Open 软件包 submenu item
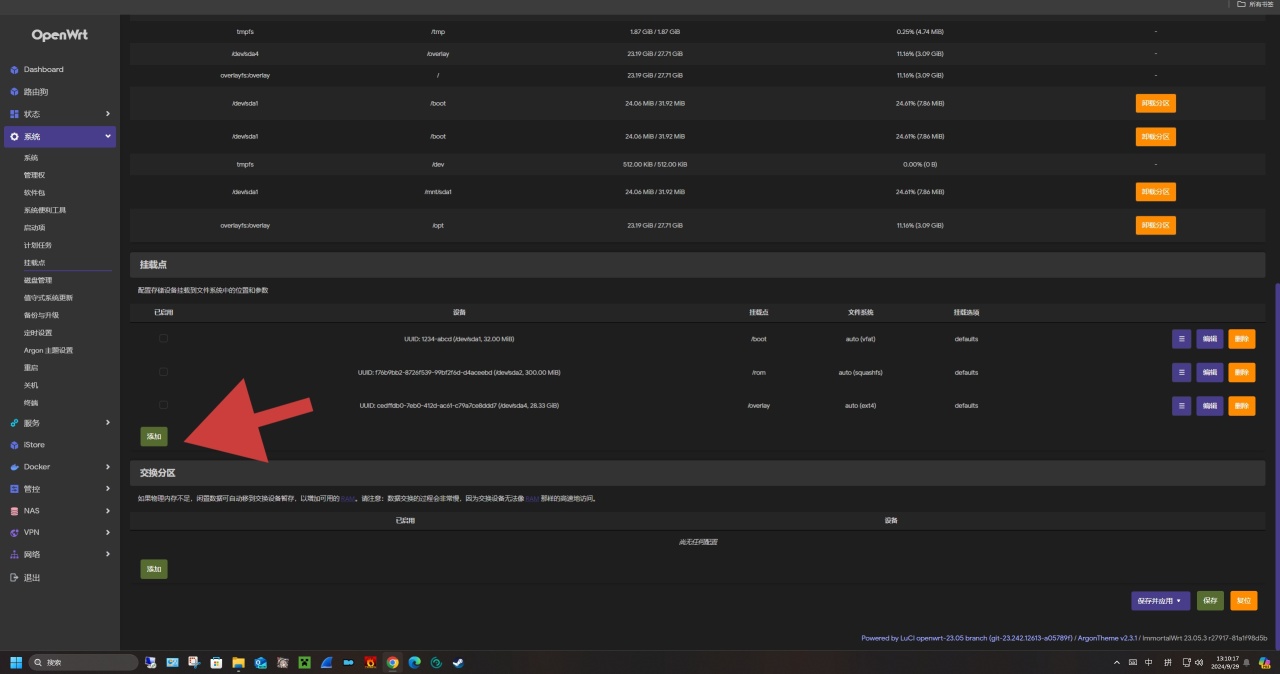The image size is (1280, 674). click(35, 193)
